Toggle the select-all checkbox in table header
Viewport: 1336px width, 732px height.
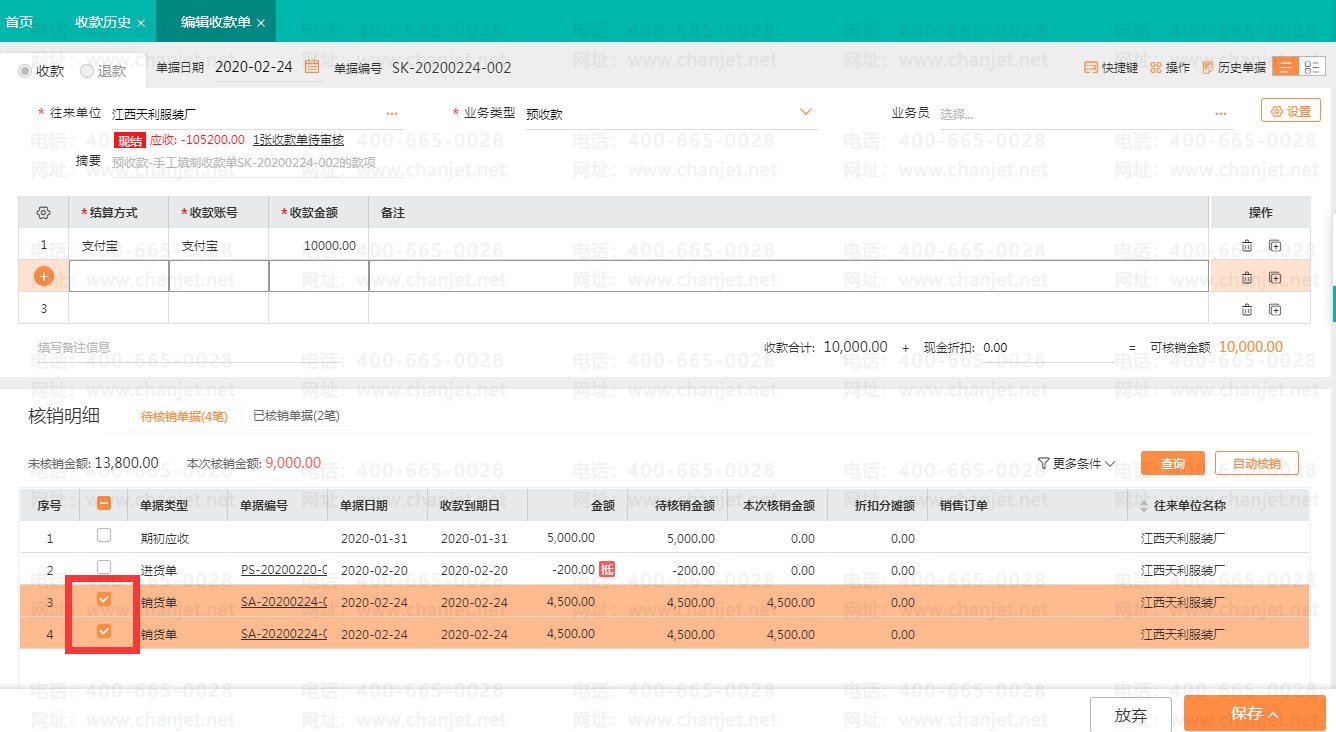104,505
